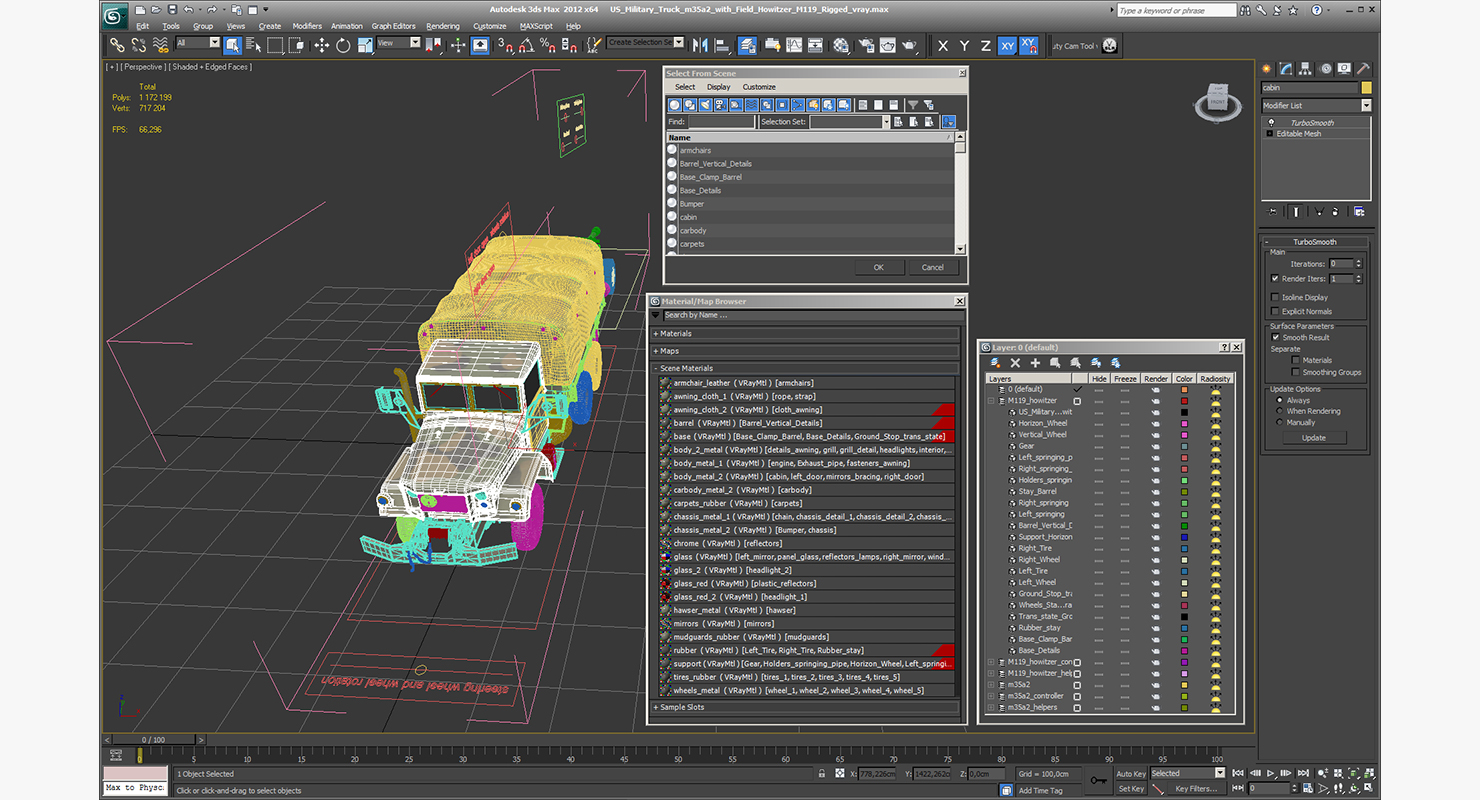Click OK in Select From Scene
Image resolution: width=1480 pixels, height=800 pixels.
(x=879, y=267)
